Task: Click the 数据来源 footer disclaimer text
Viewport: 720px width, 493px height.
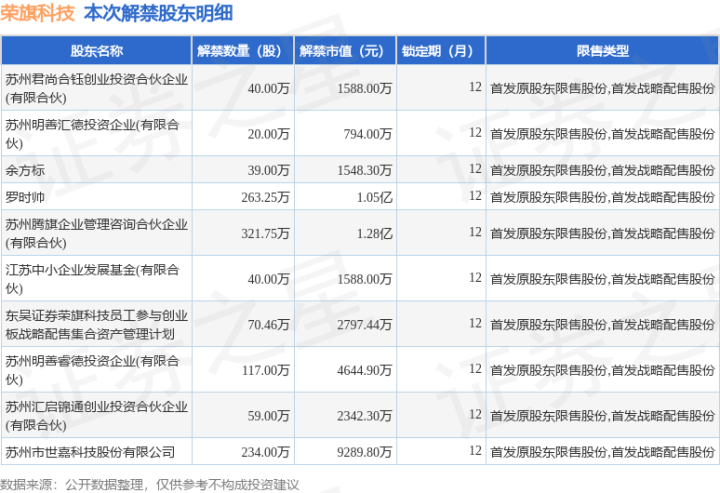Action: click(150, 484)
